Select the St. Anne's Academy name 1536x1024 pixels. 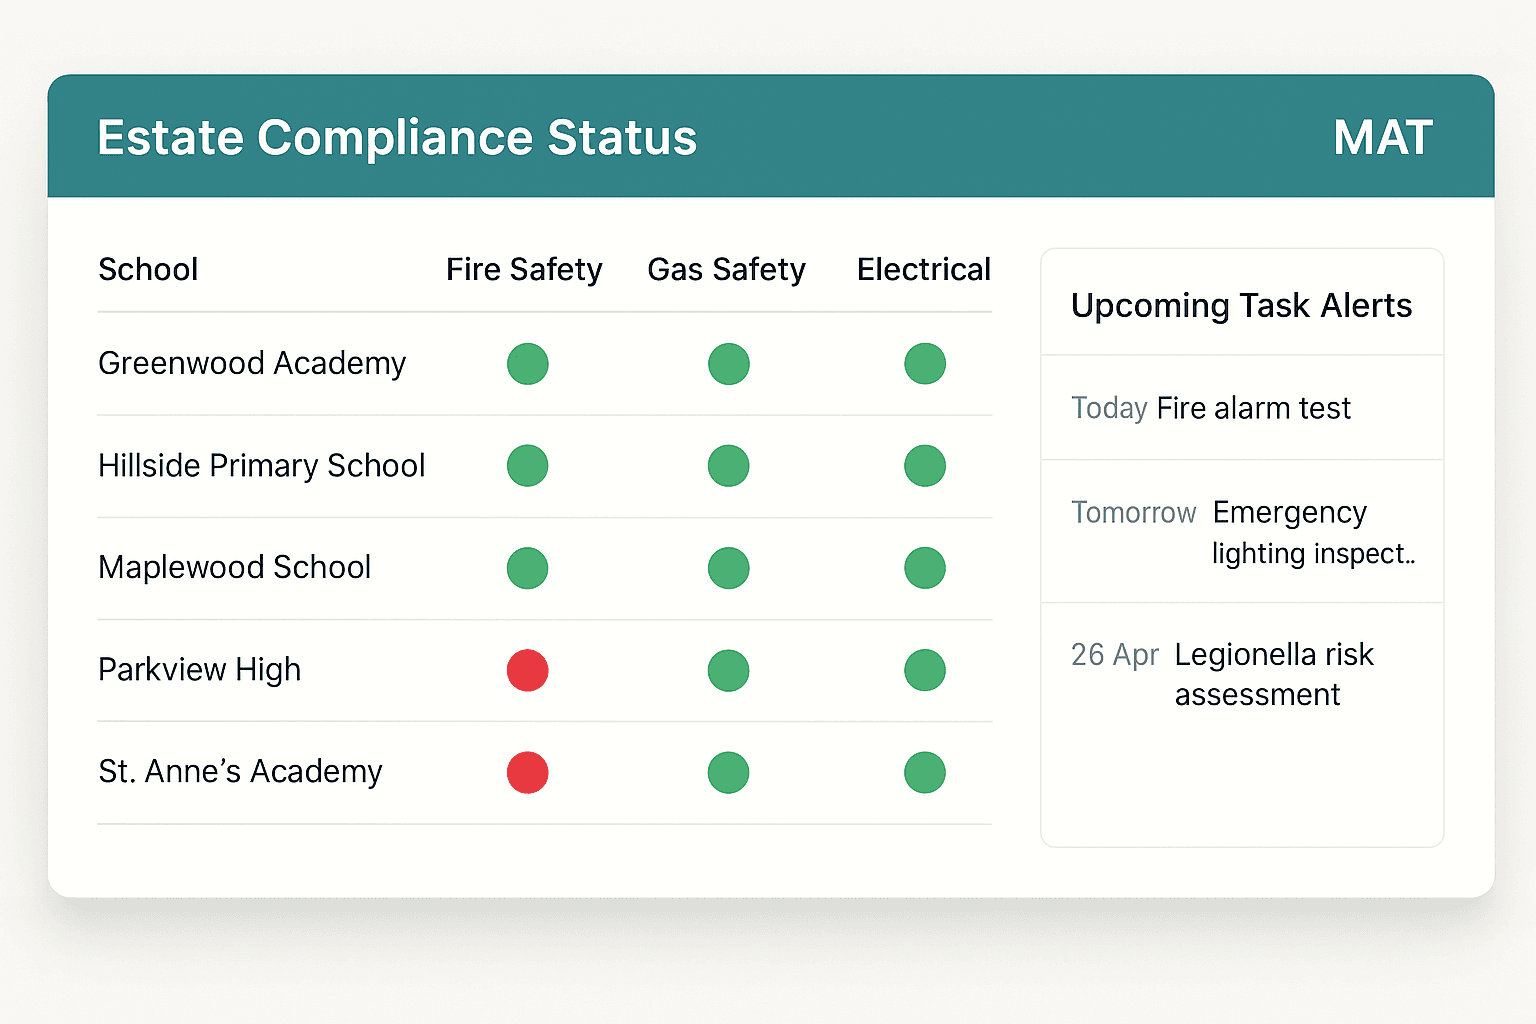coord(240,771)
